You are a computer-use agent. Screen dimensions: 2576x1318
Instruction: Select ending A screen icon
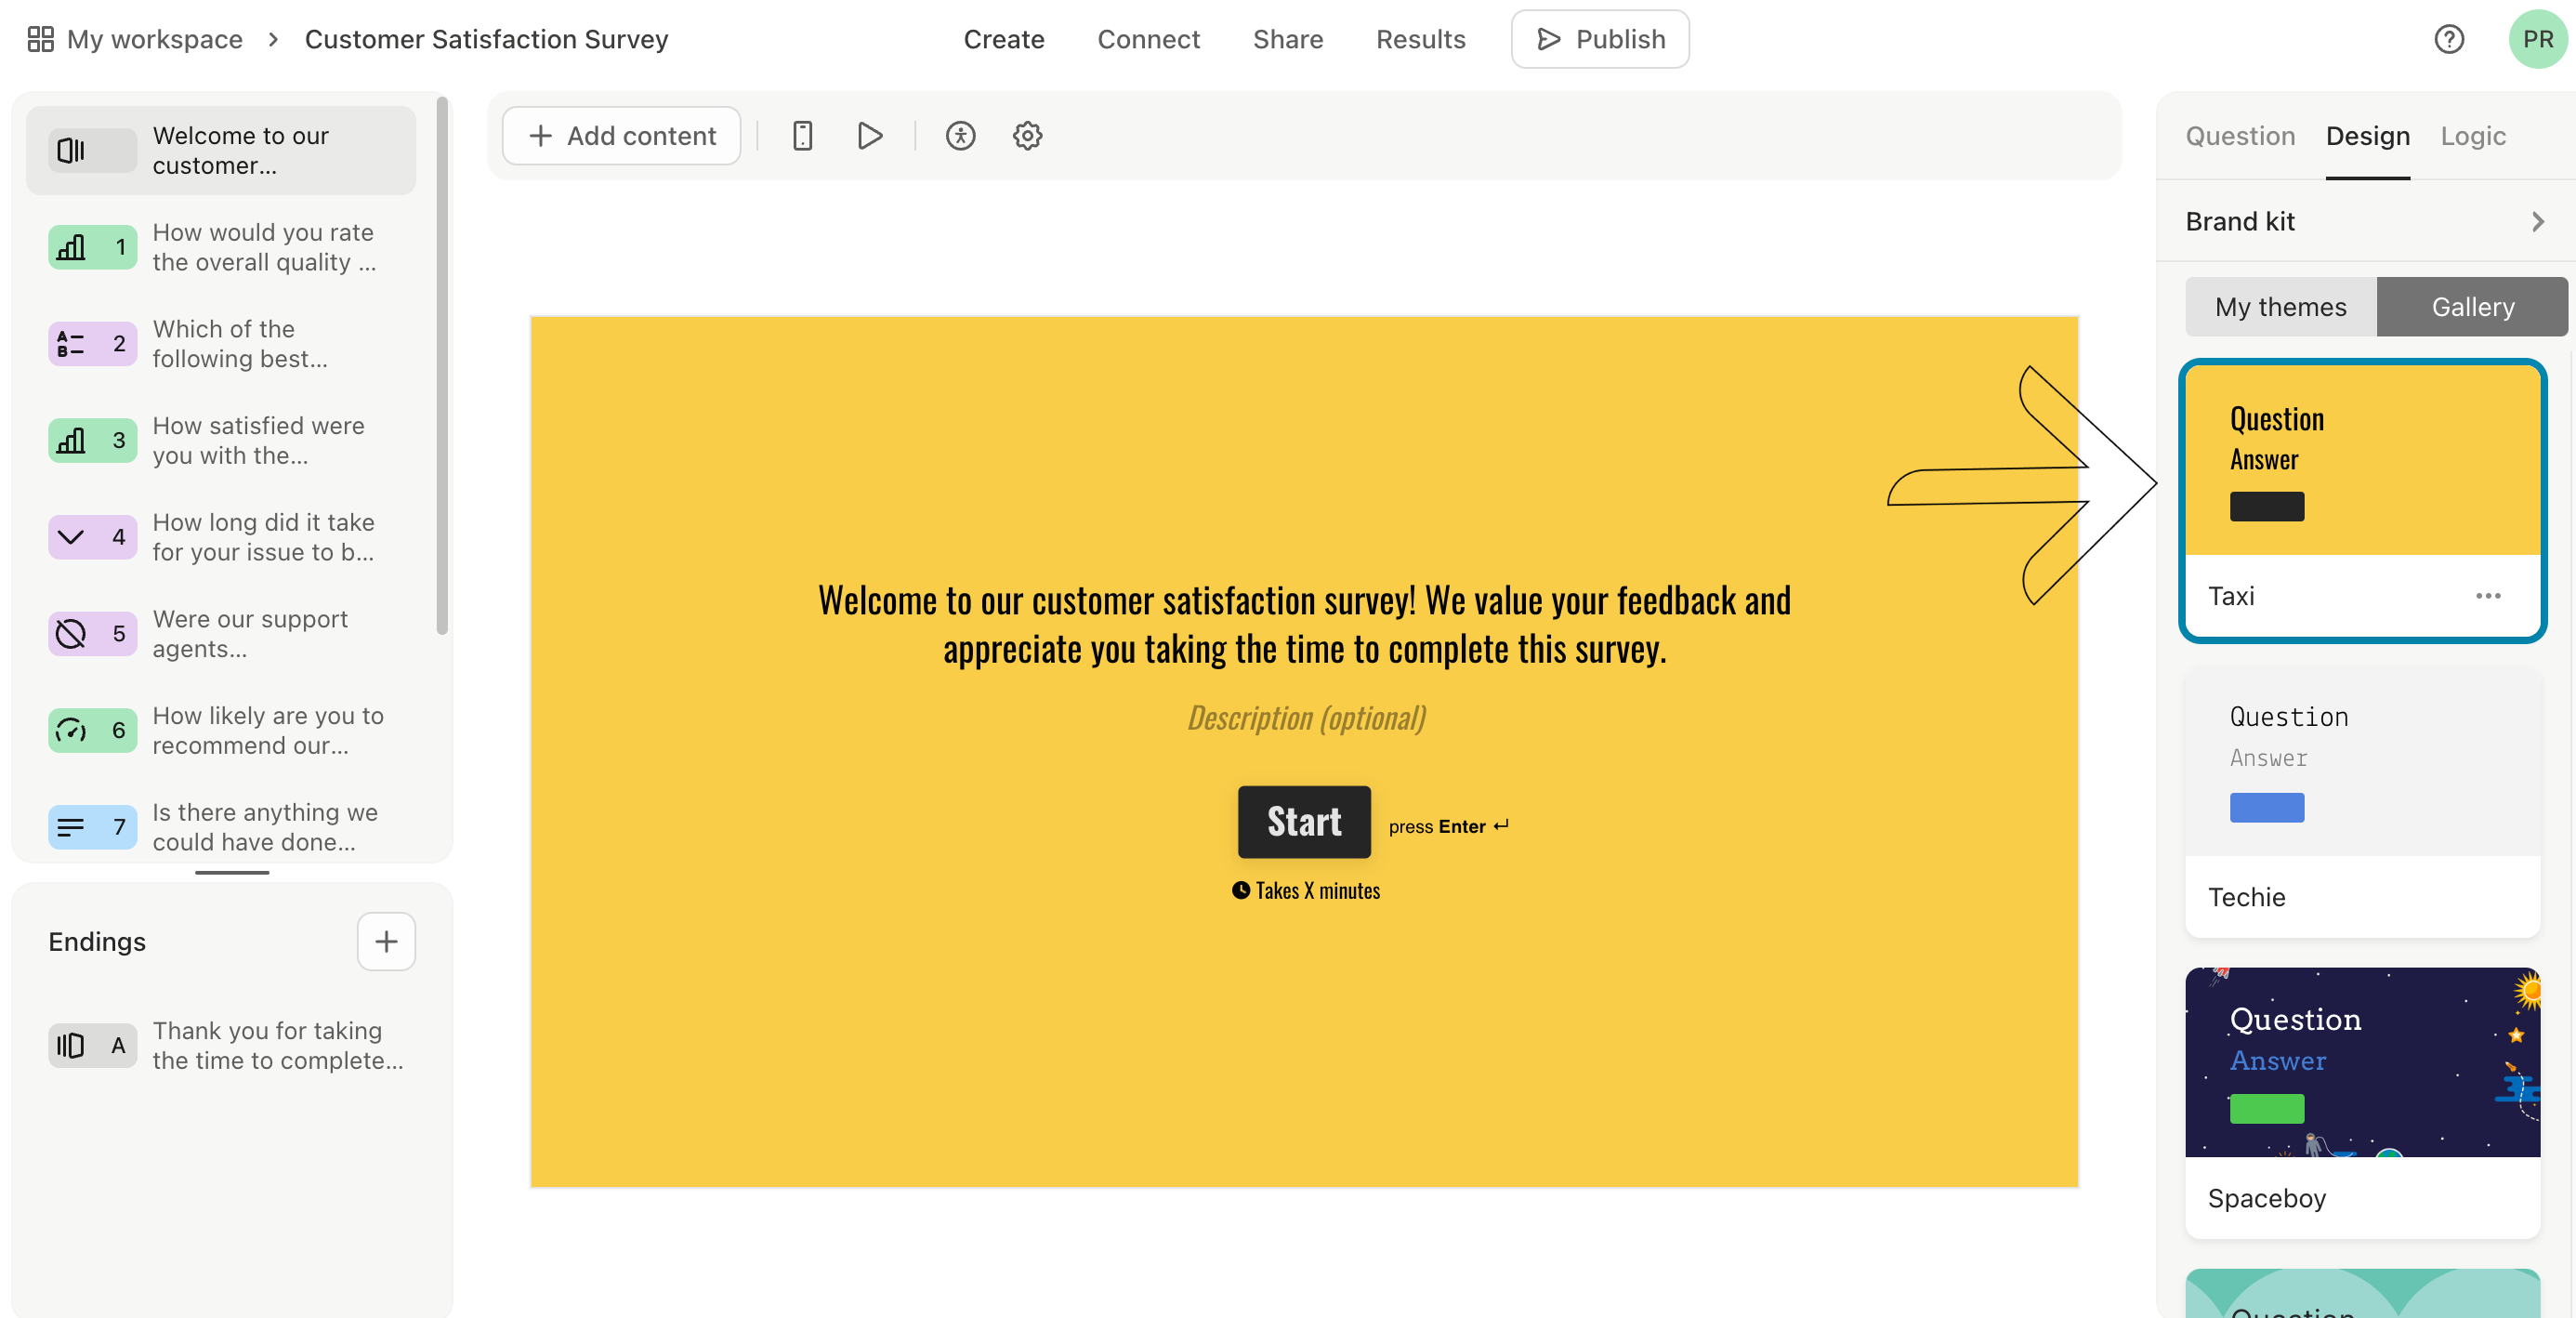coord(92,1045)
